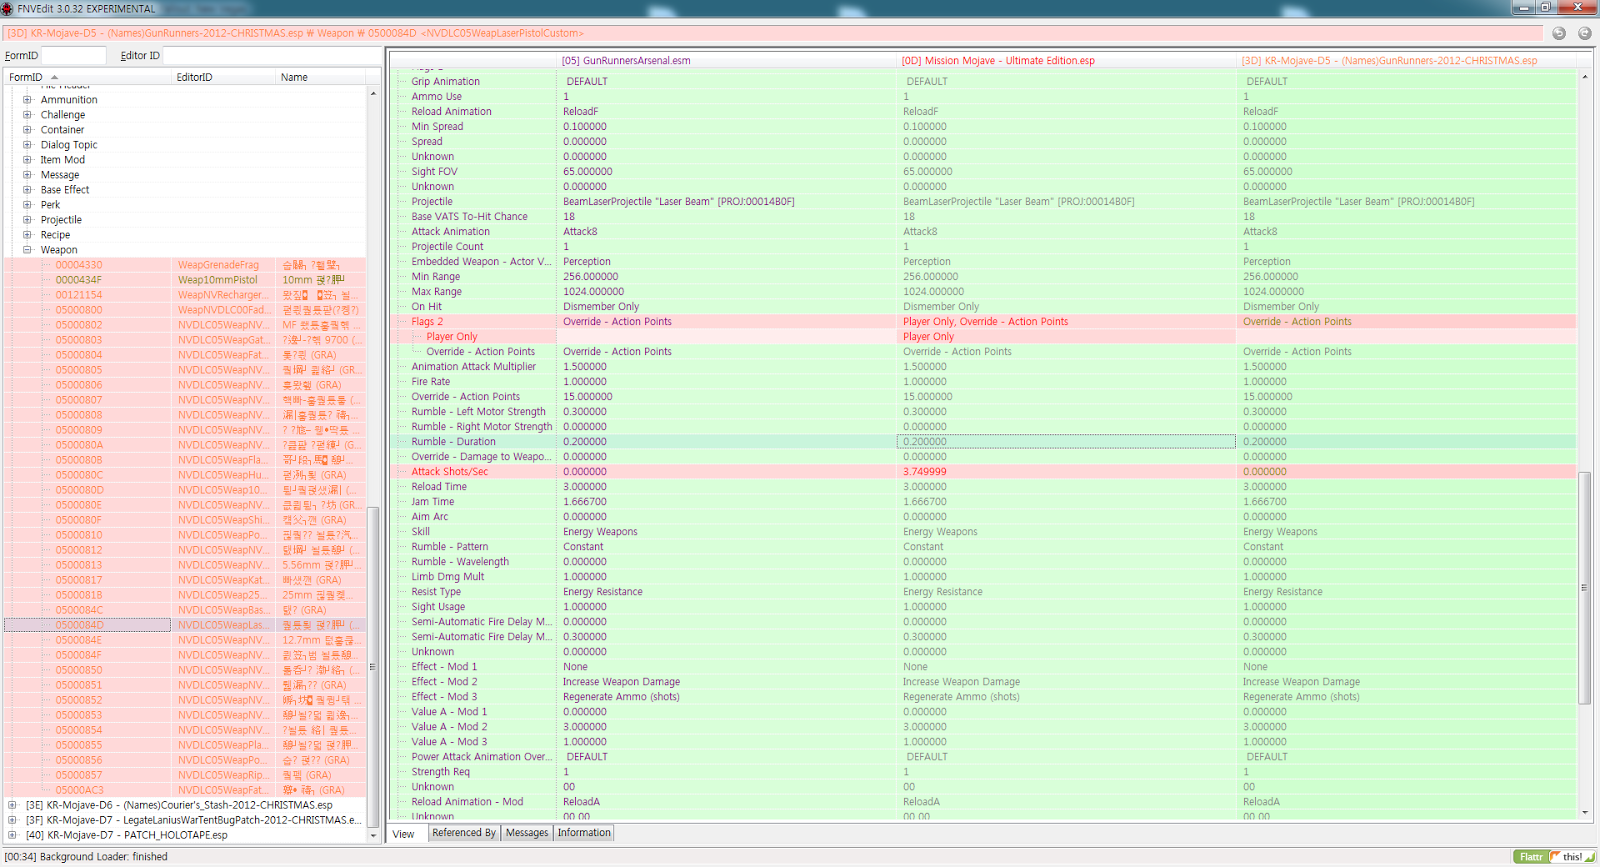Click Mission Mojave Attack Shots/Sec value 3.749999
The height and width of the screenshot is (867, 1600).
pos(925,472)
